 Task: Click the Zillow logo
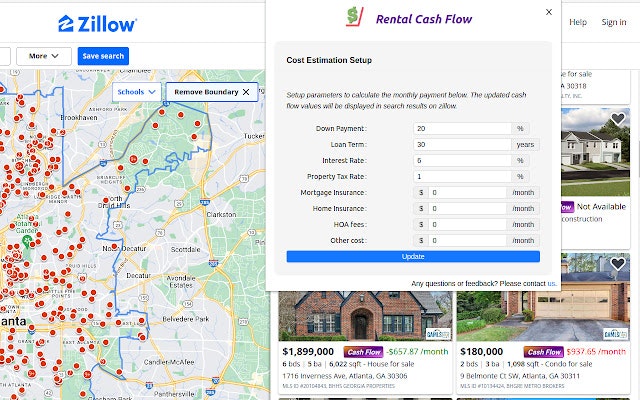[x=97, y=24]
